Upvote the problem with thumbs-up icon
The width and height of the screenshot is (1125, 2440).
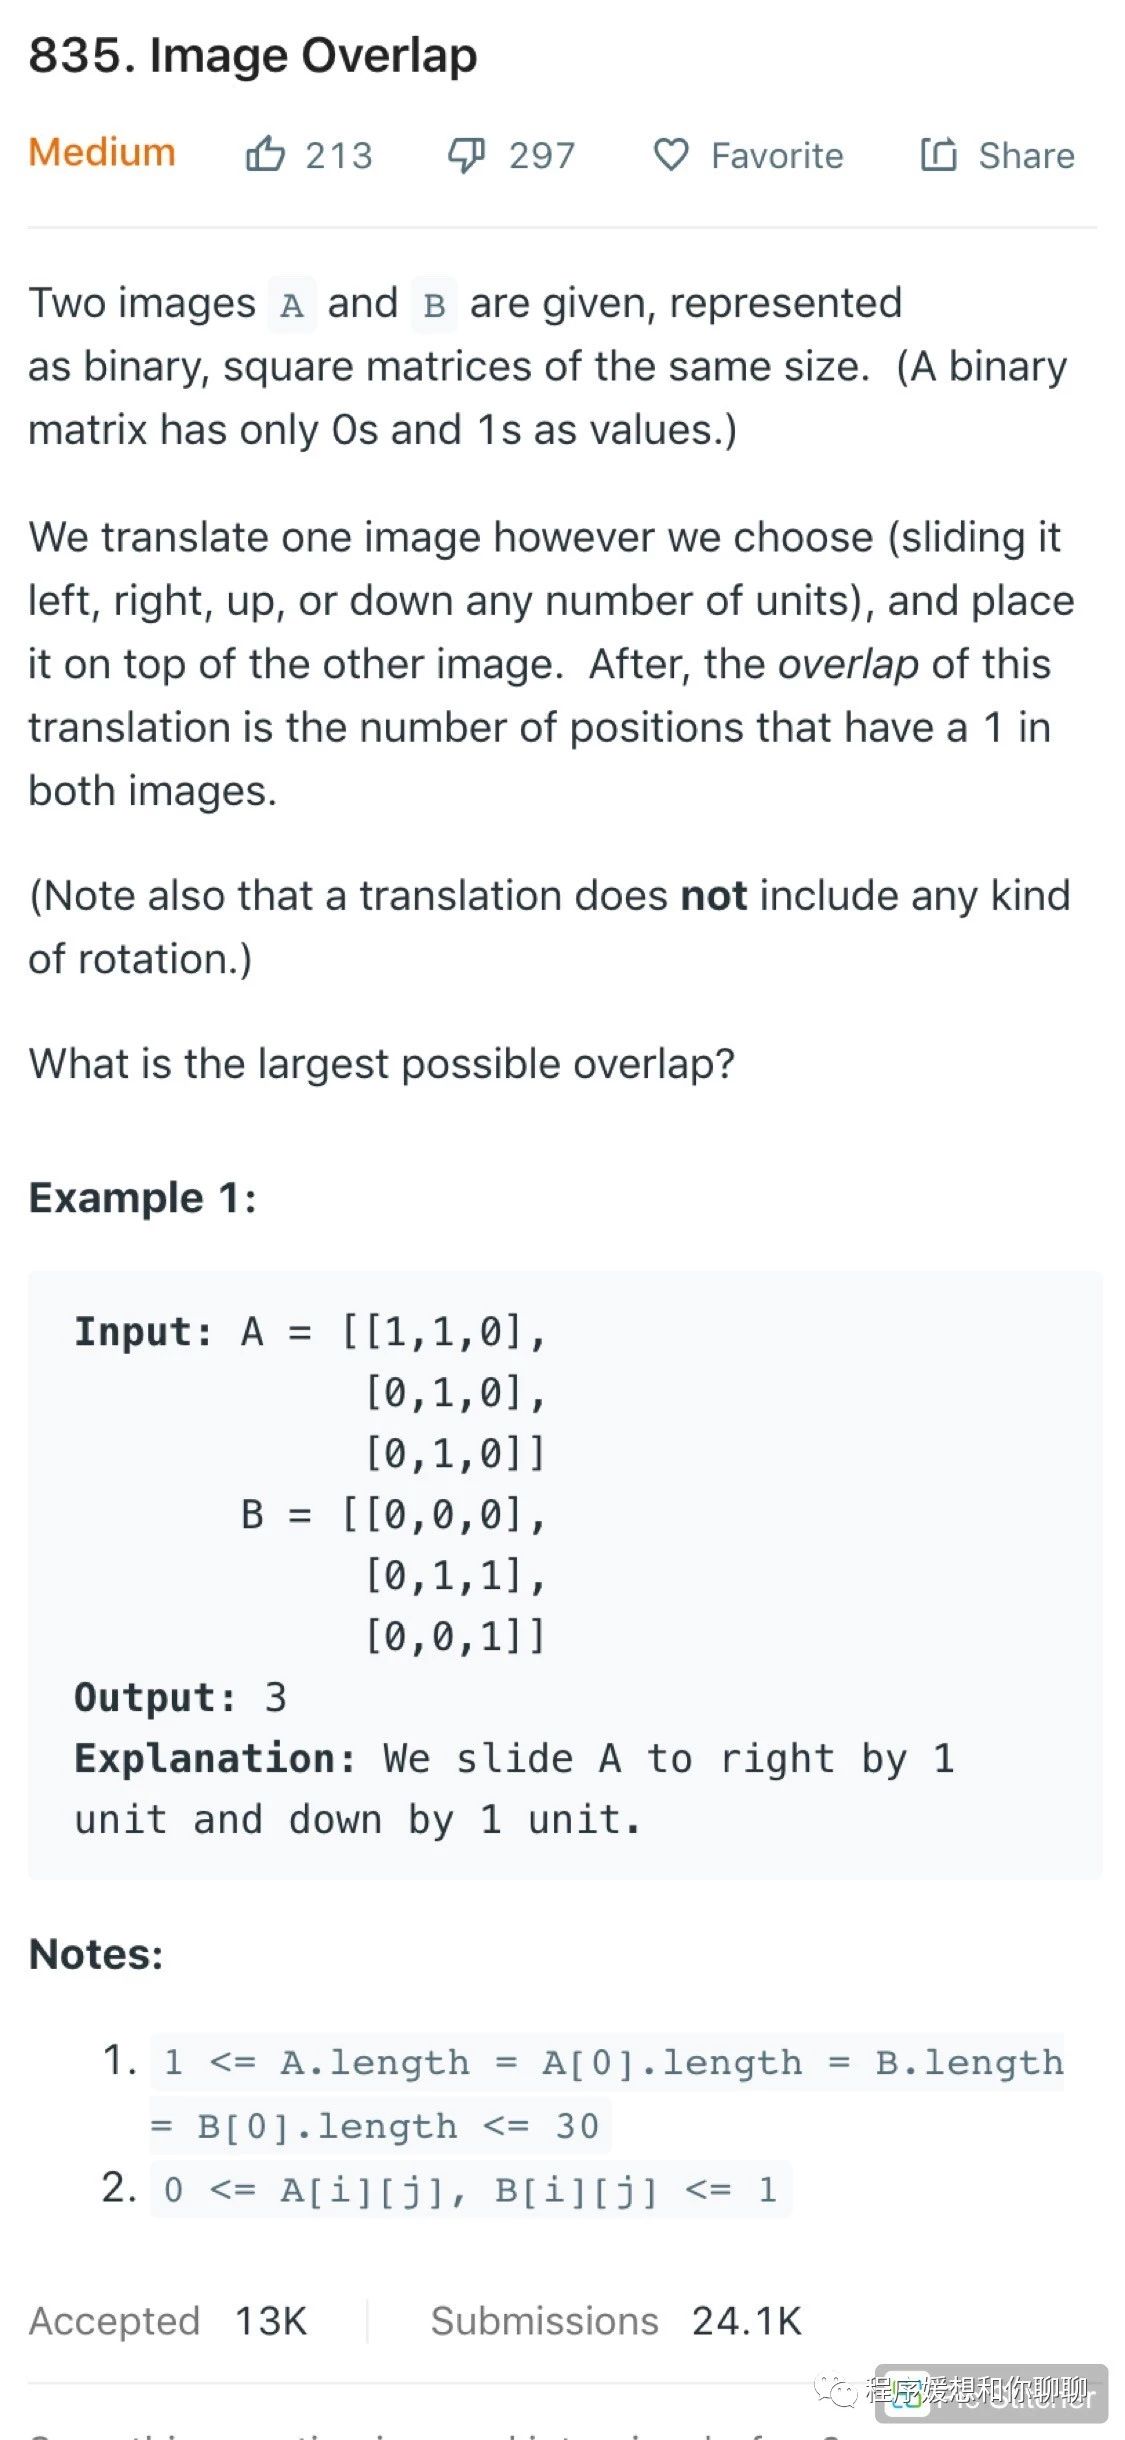265,154
